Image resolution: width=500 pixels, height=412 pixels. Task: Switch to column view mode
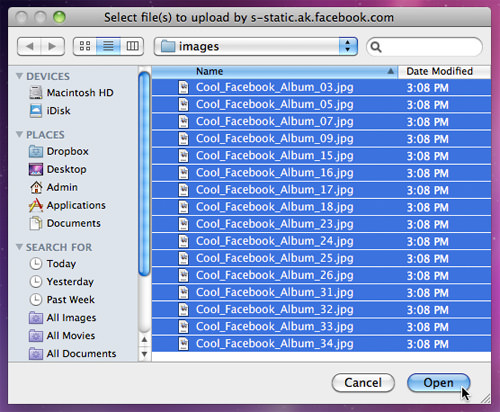(132, 46)
